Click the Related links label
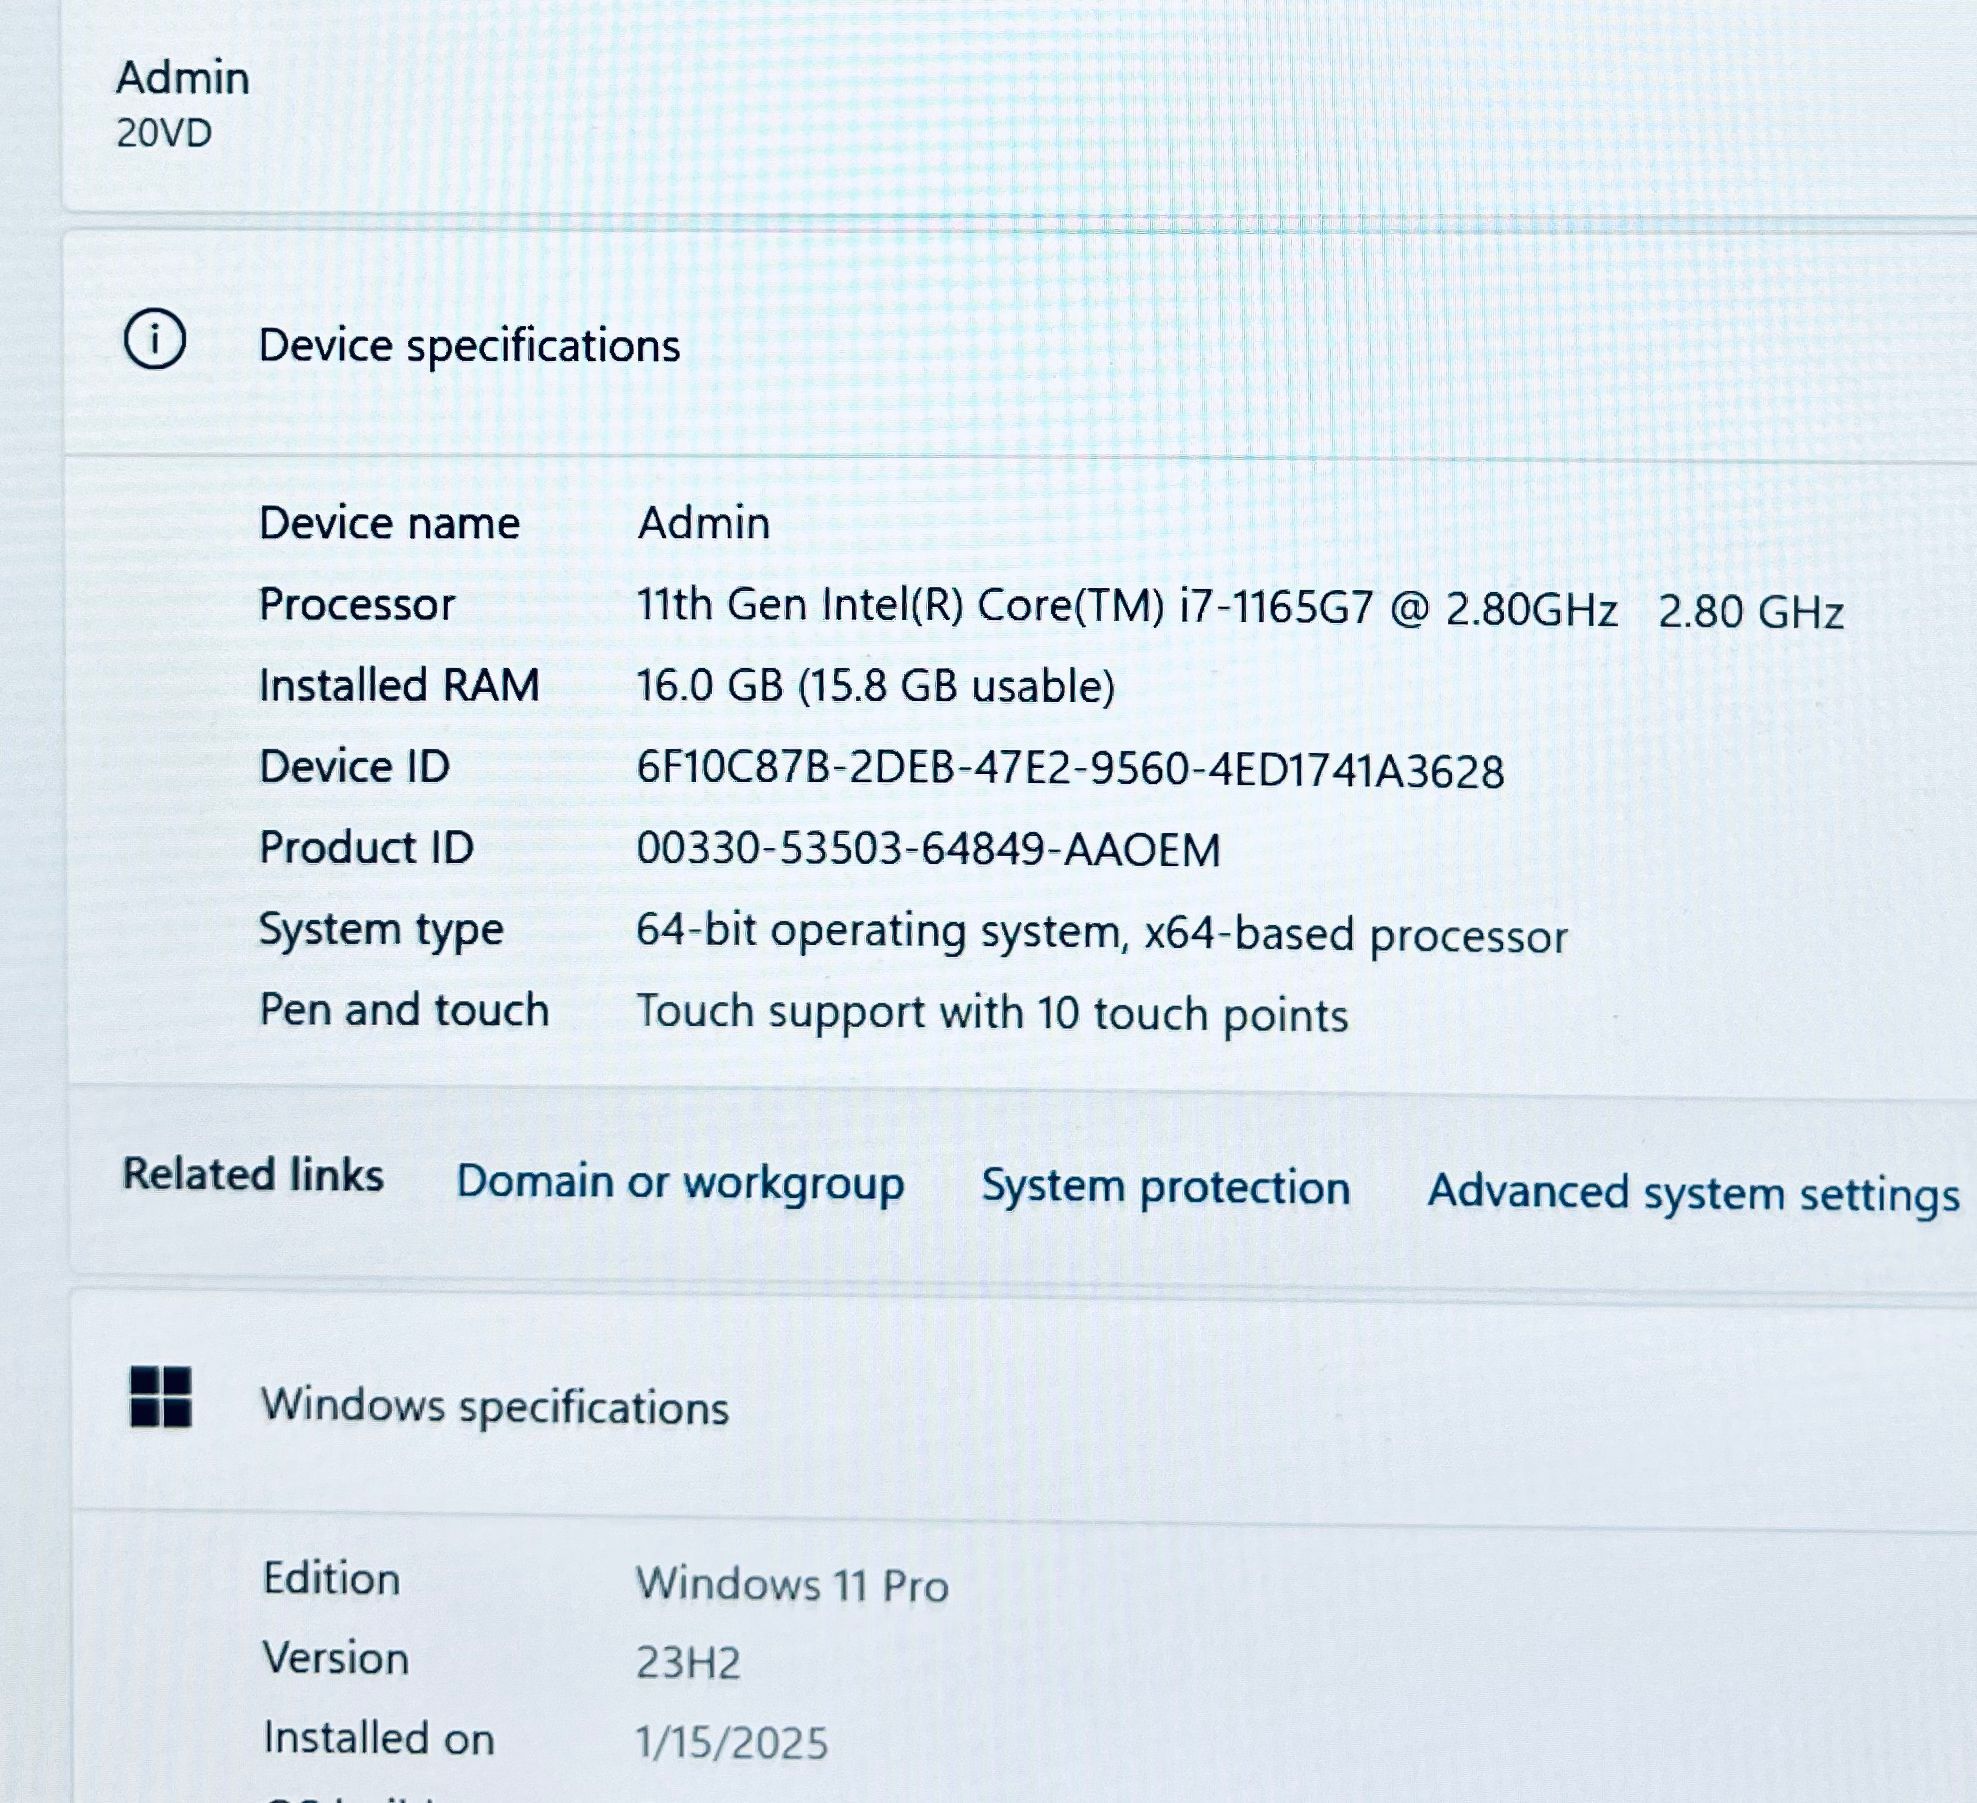 253,1174
